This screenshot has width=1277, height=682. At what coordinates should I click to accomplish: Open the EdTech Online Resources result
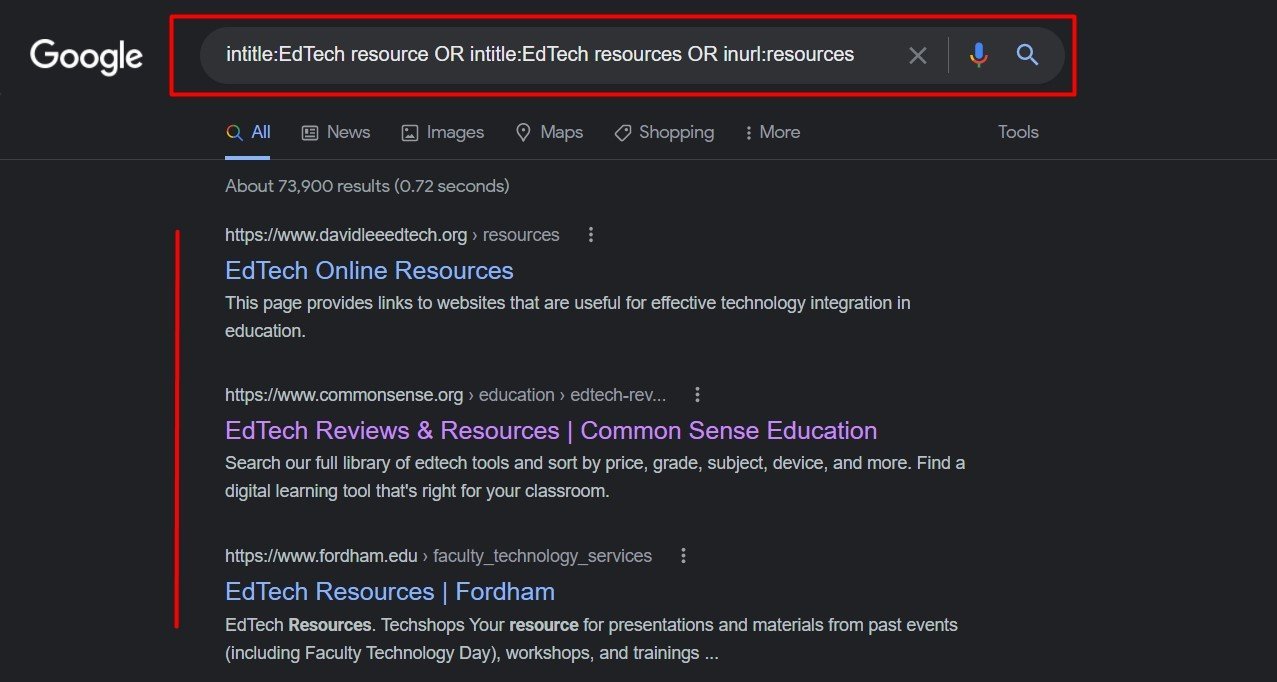368,270
